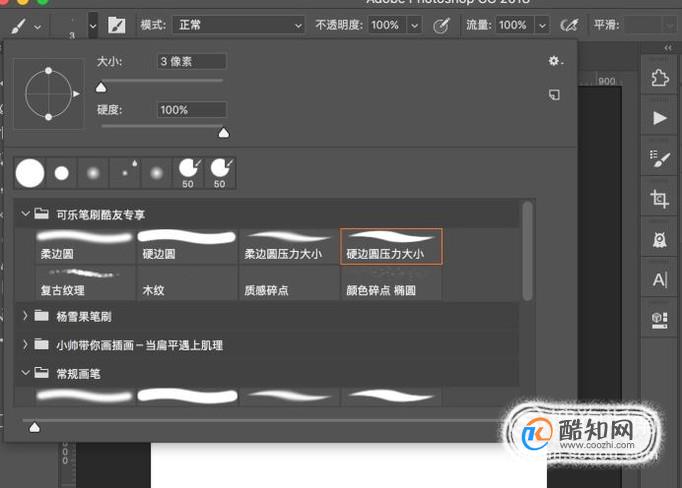Viewport: 682px width, 488px height.
Task: Open the 不透明度 slider dropdown arrow
Action: [x=415, y=26]
